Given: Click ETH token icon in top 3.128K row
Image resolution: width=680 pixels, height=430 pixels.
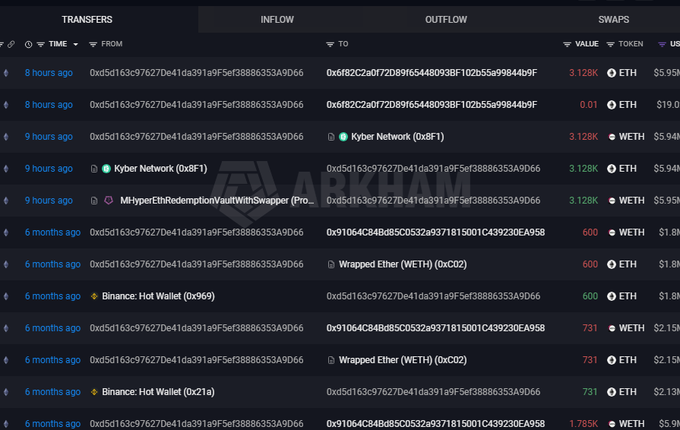Looking at the screenshot, I should (611, 73).
